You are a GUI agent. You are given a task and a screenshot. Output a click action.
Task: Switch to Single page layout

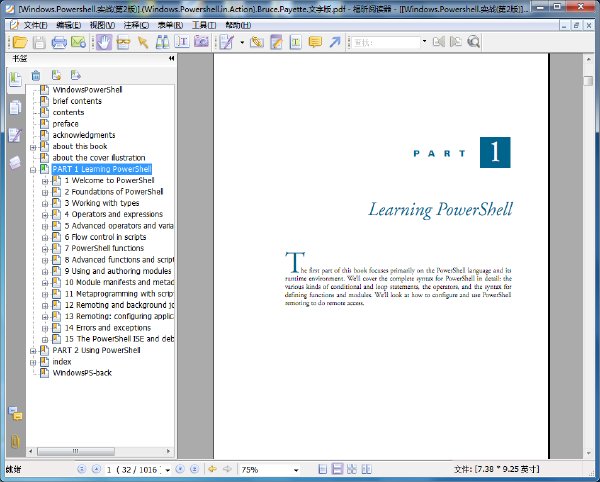tap(323, 469)
